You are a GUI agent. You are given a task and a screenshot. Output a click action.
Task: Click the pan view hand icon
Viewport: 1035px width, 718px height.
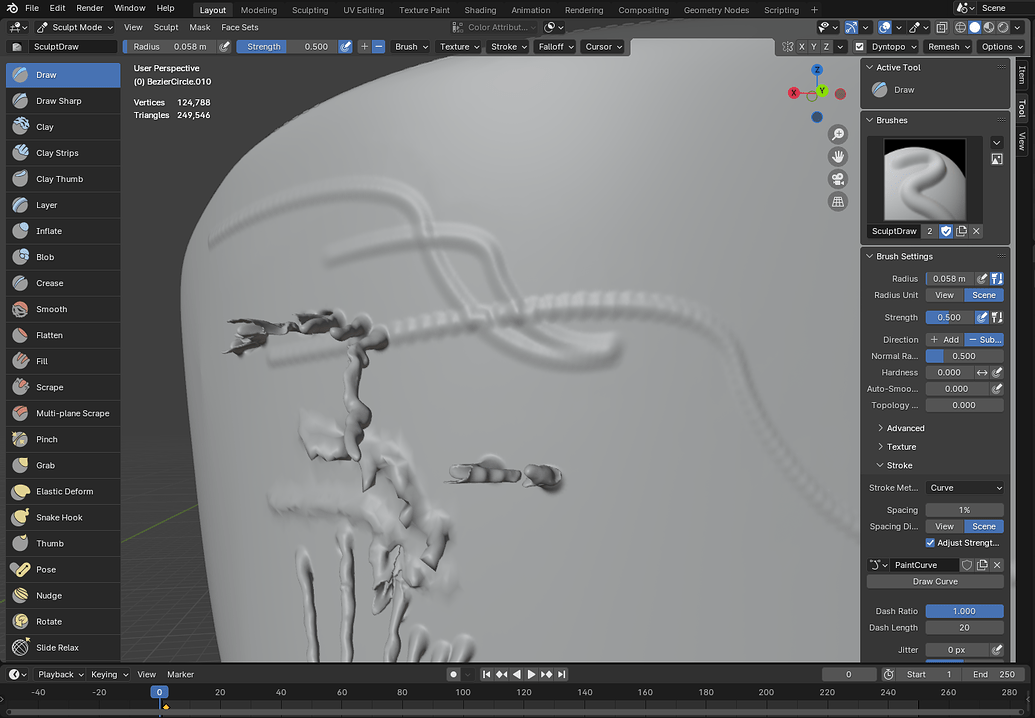tap(838, 157)
